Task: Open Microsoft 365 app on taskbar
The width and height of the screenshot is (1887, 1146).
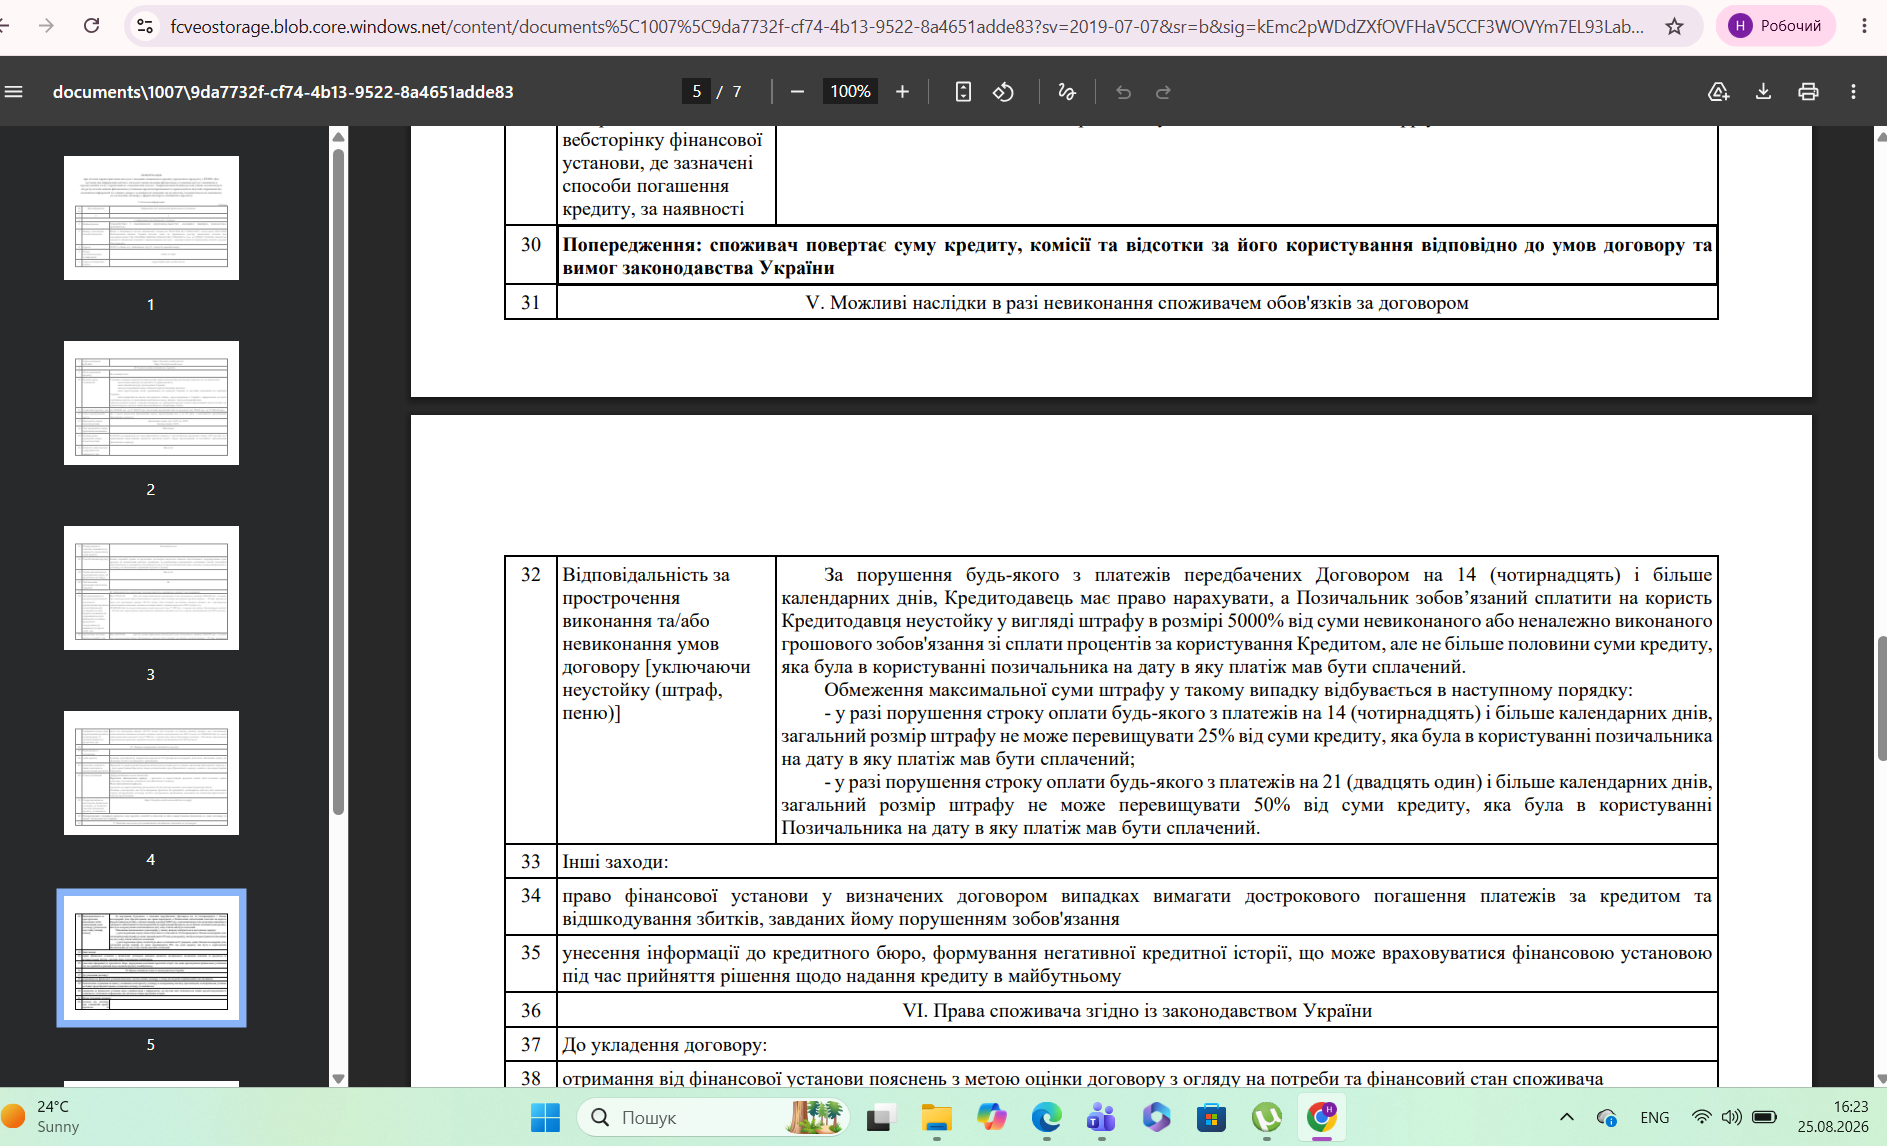Action: [x=1157, y=1117]
